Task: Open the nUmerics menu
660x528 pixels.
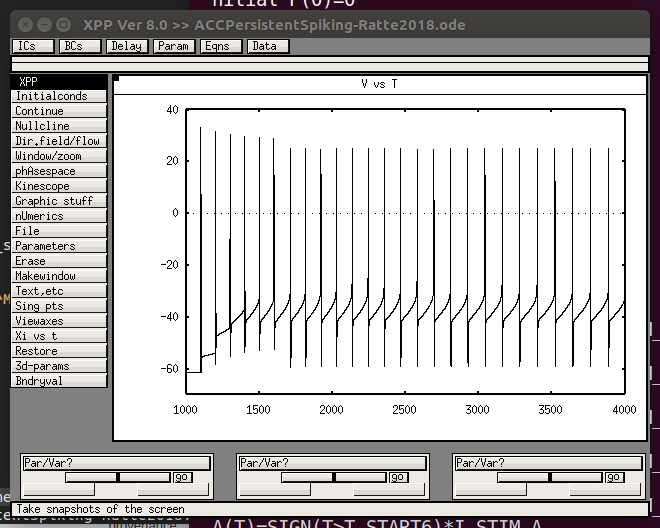Action: point(59,216)
